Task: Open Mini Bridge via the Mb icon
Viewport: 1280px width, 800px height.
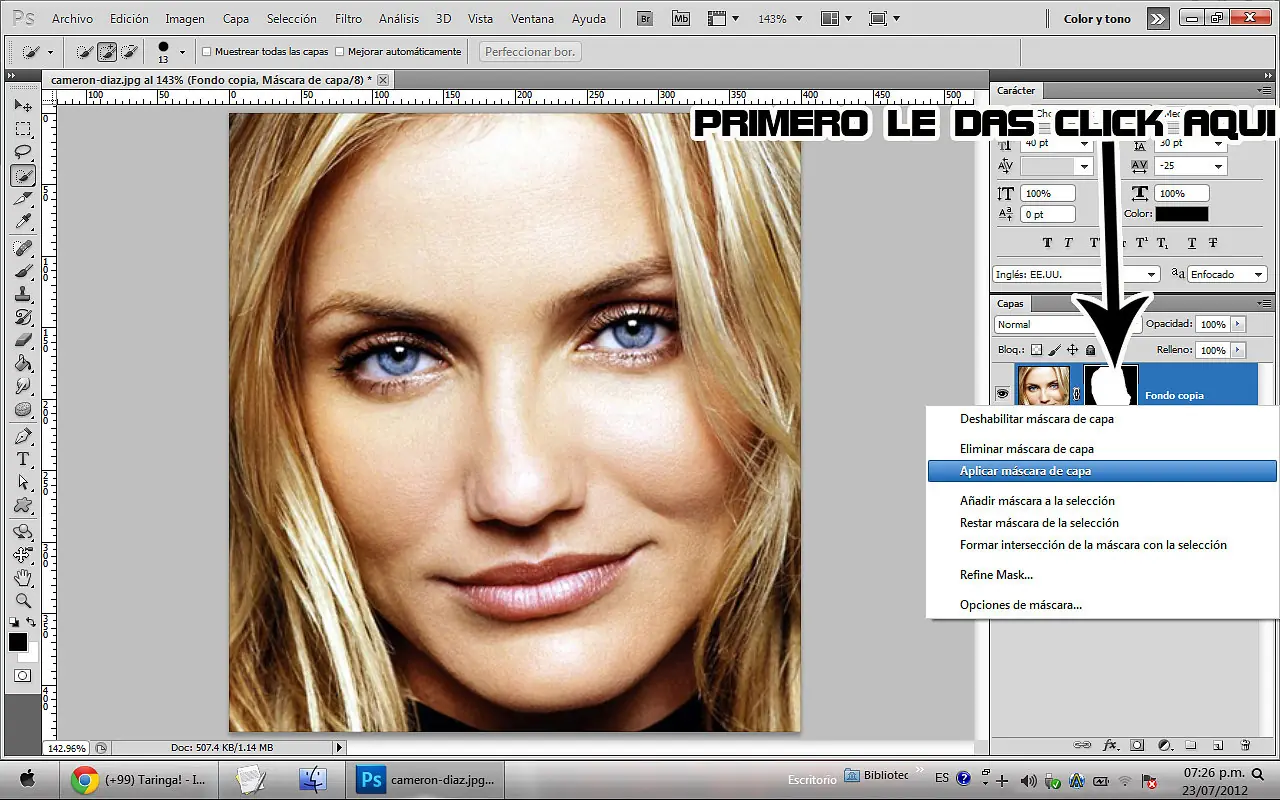Action: click(x=680, y=18)
